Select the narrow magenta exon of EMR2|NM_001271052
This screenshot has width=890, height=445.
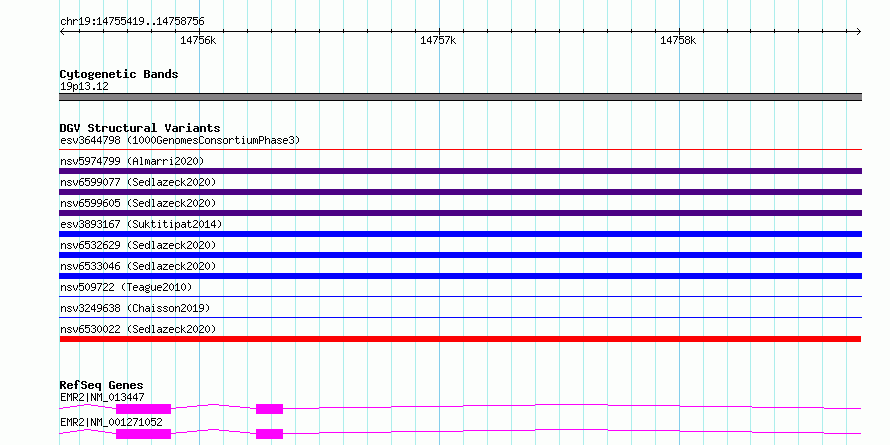tap(270, 434)
